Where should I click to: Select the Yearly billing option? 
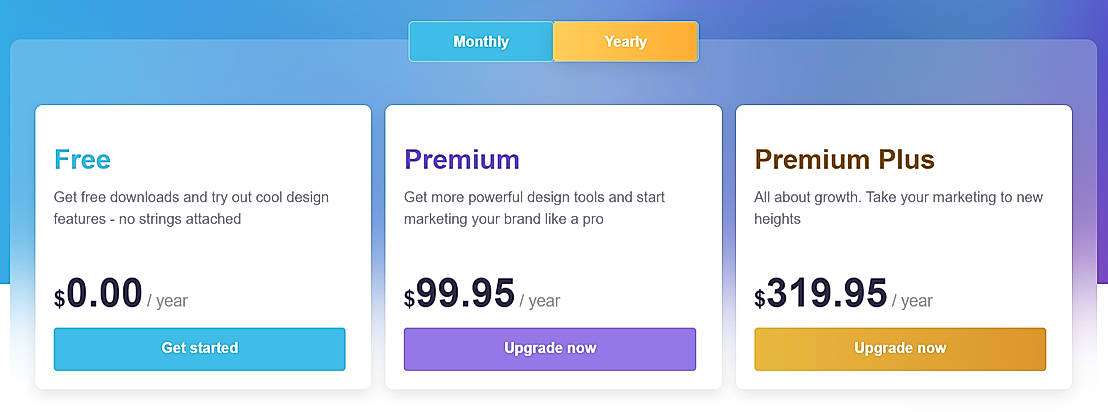[625, 42]
